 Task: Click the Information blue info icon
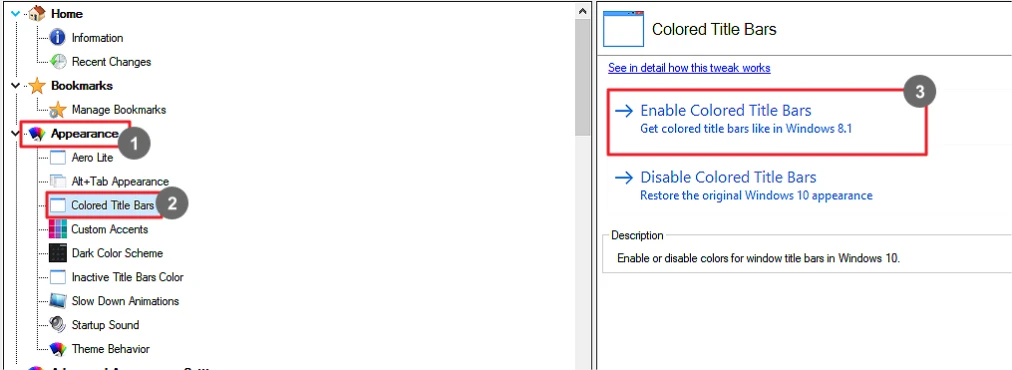(58, 38)
